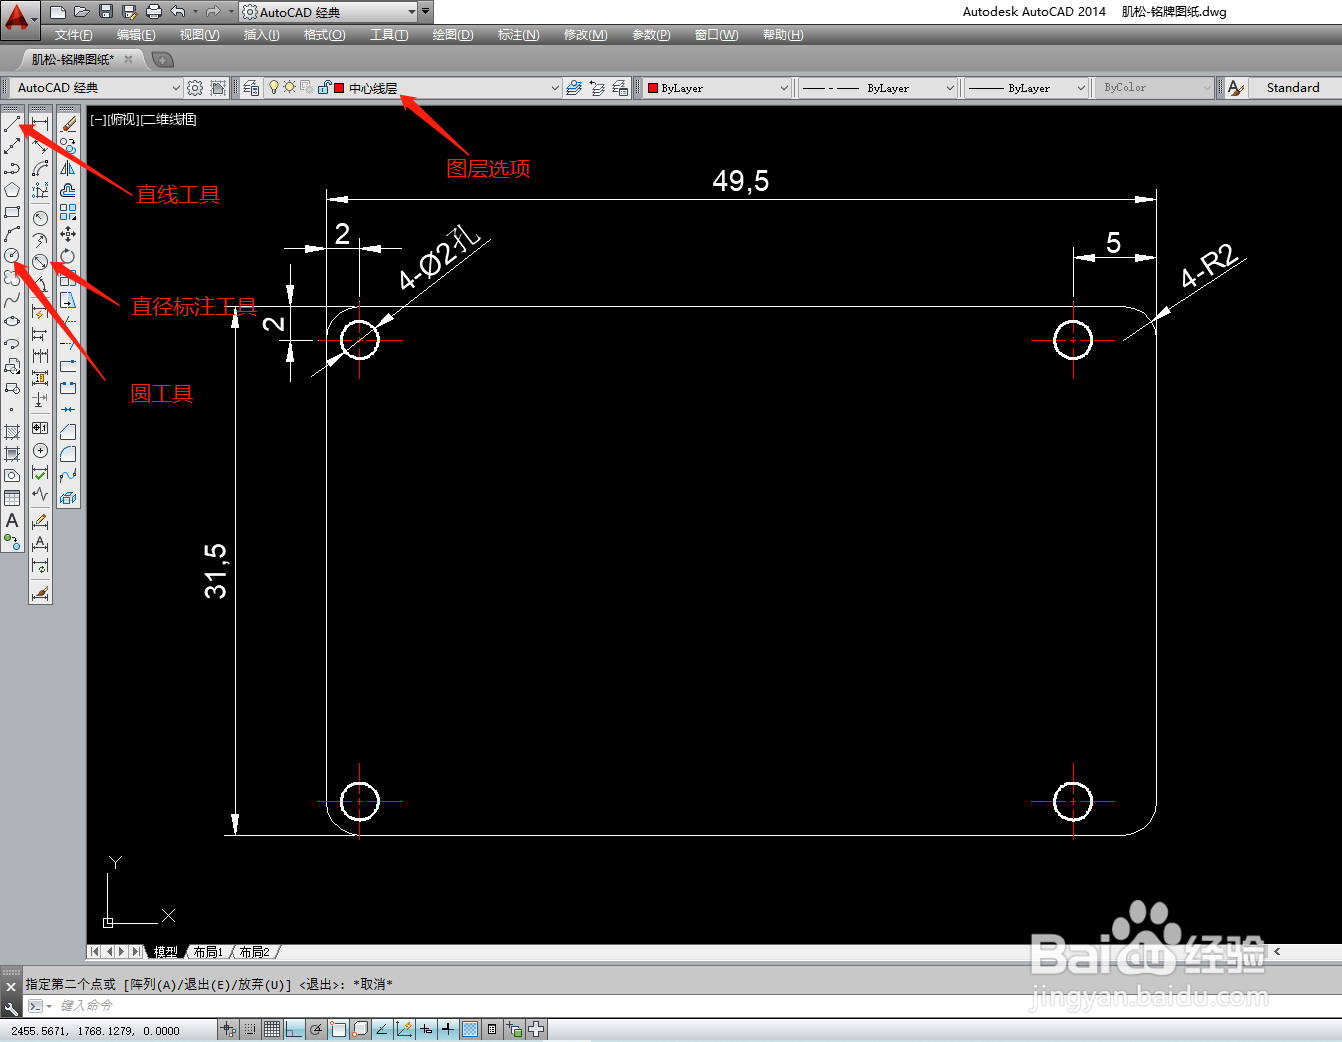Toggle layer lock padlock icon
The width and height of the screenshot is (1342, 1042).
tap(323, 88)
